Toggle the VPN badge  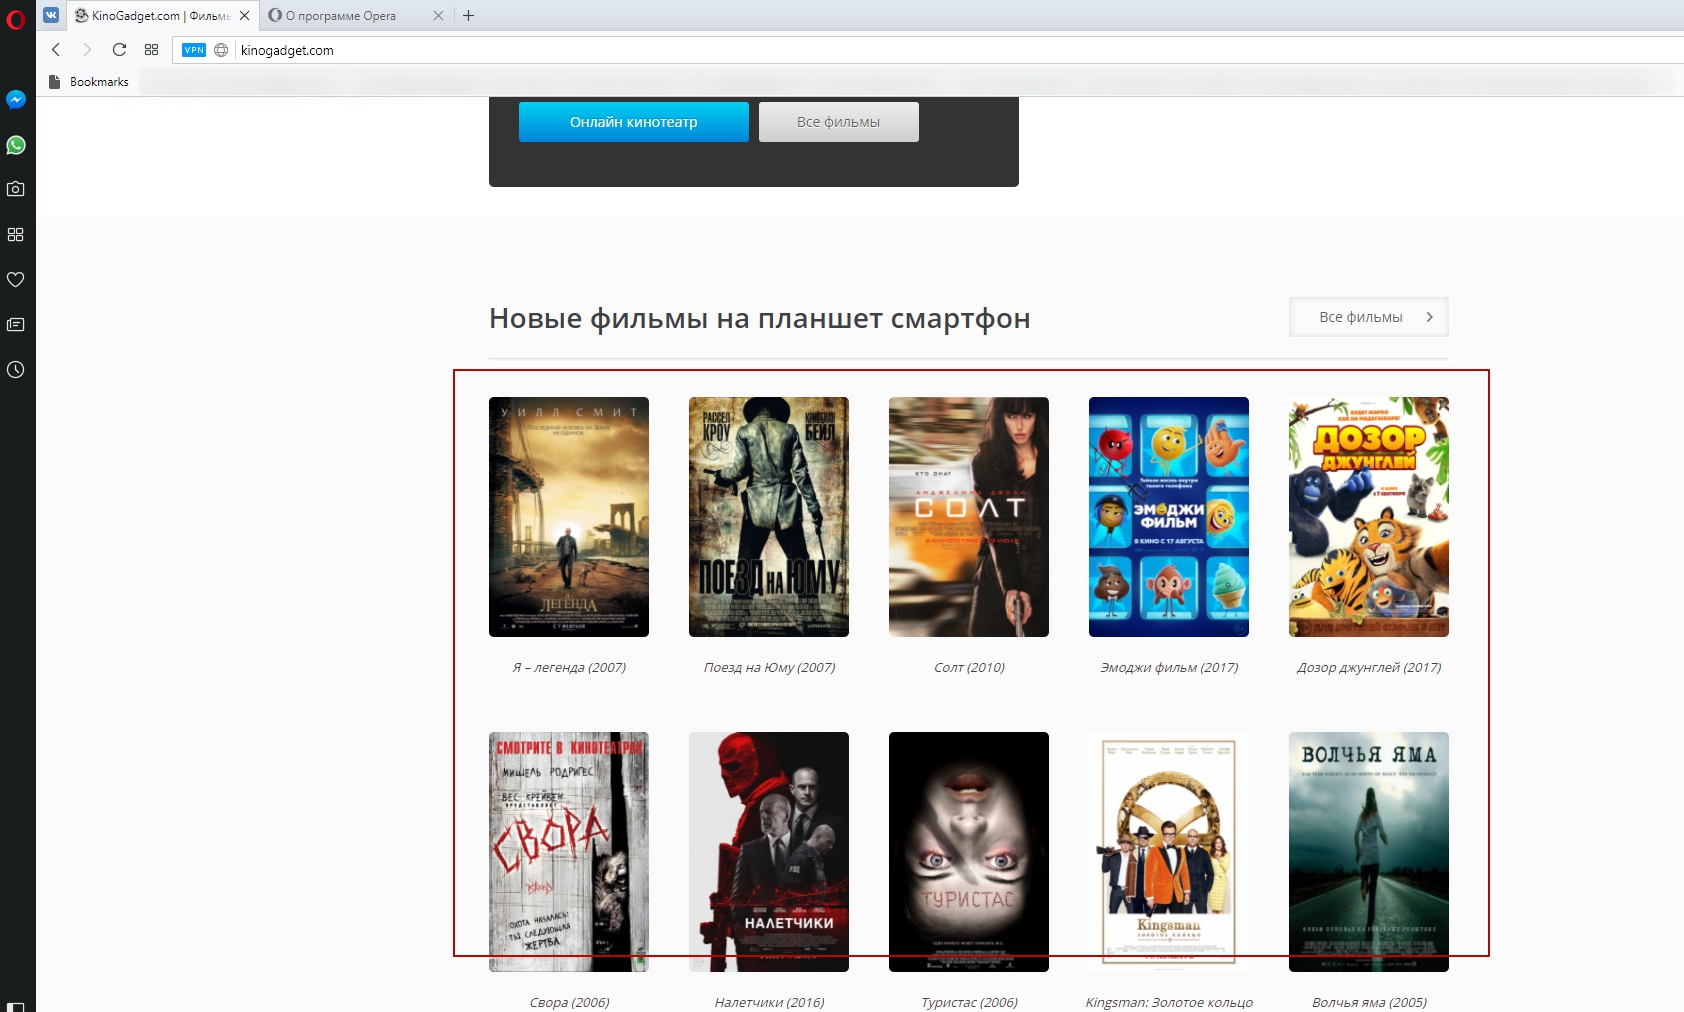click(x=194, y=50)
